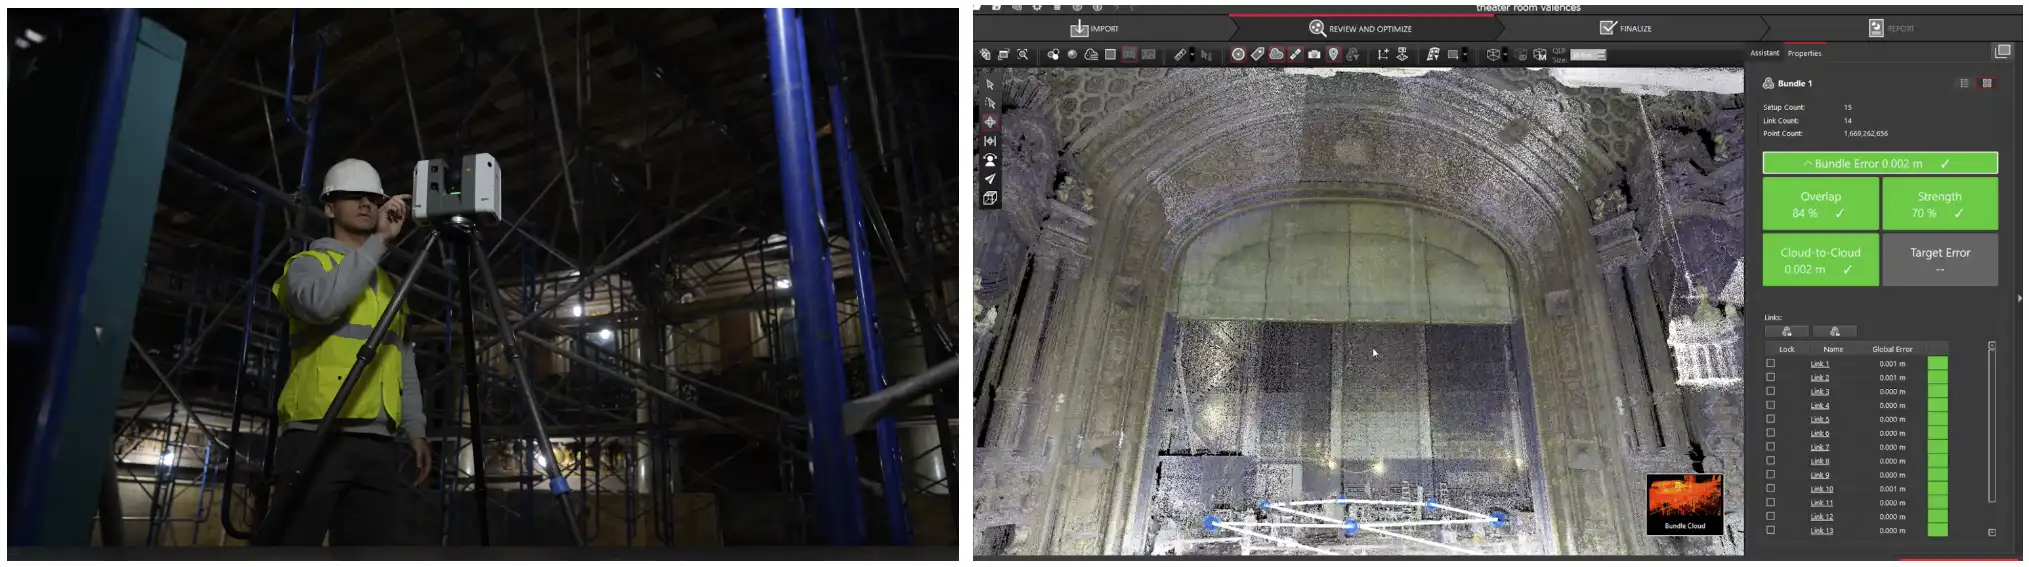Check the Lock box for Link 5

pos(1770,419)
